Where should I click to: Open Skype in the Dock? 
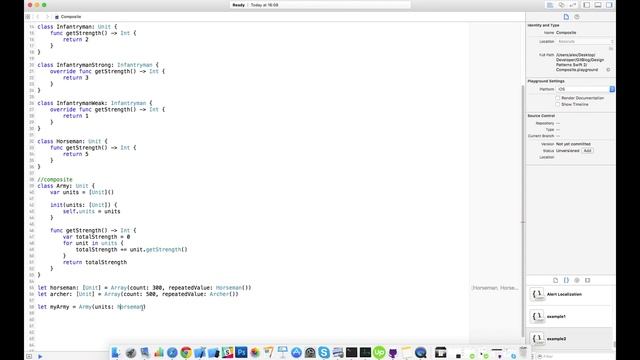pyautogui.click(x=324, y=352)
